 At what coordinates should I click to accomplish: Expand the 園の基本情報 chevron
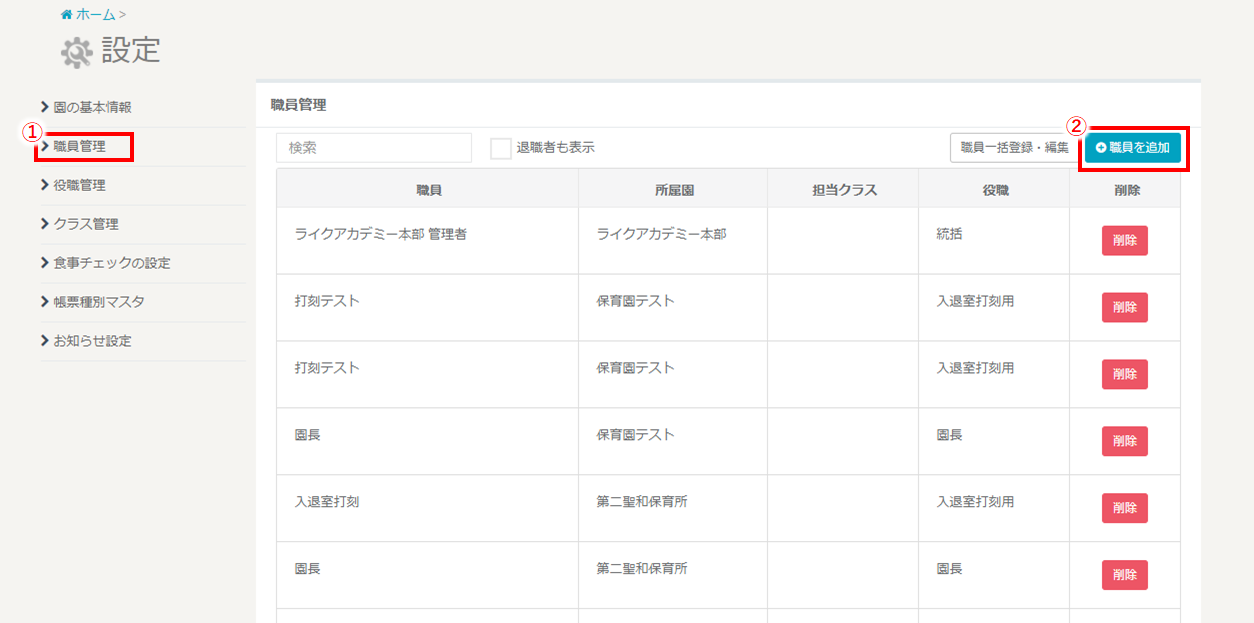pyautogui.click(x=45, y=107)
